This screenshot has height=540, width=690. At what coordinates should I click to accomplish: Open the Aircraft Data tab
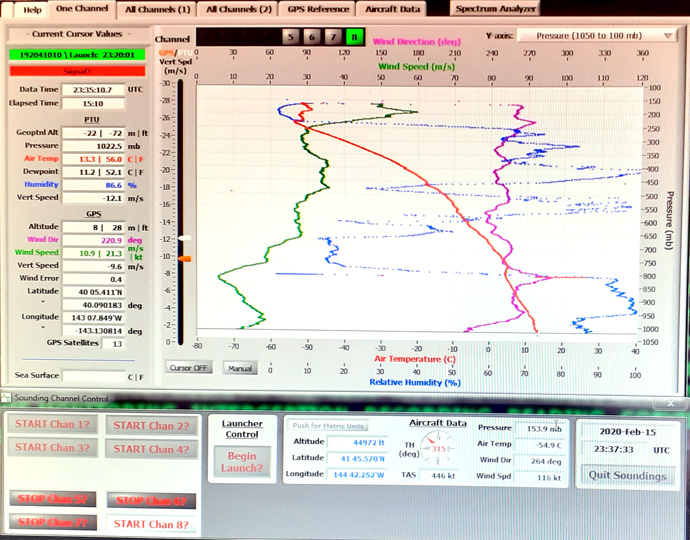(392, 9)
